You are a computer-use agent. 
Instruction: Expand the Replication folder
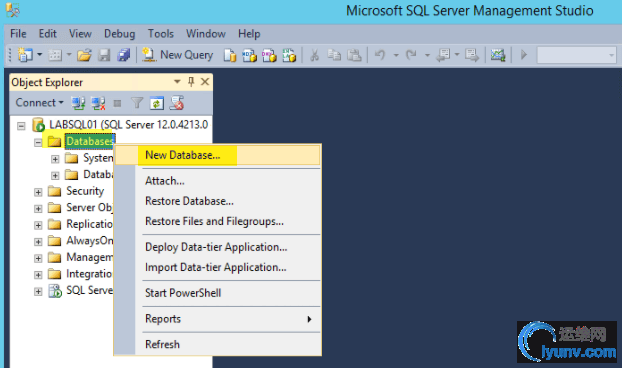coord(38,225)
